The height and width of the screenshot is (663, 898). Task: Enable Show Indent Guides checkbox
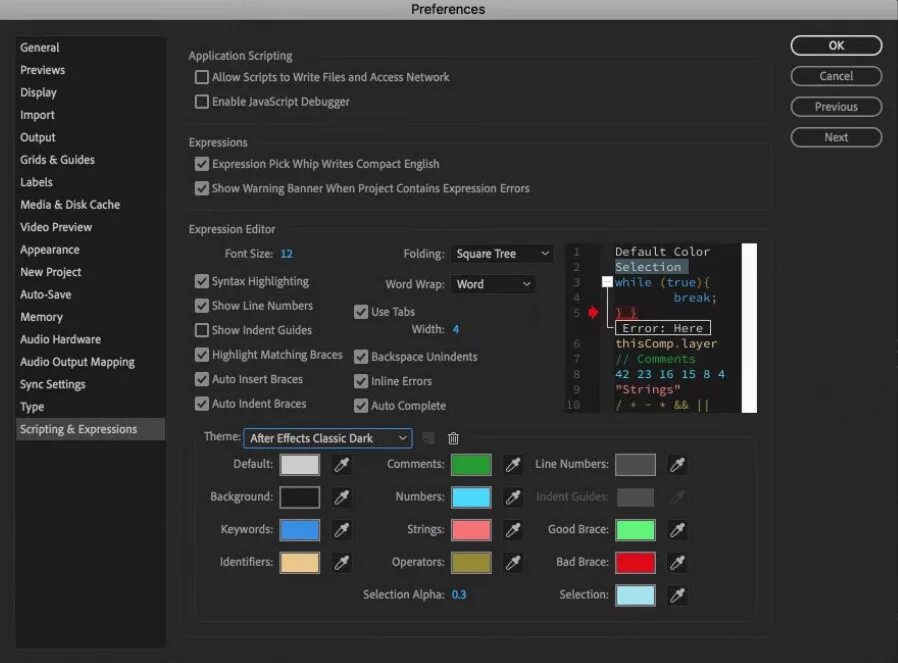pos(202,330)
